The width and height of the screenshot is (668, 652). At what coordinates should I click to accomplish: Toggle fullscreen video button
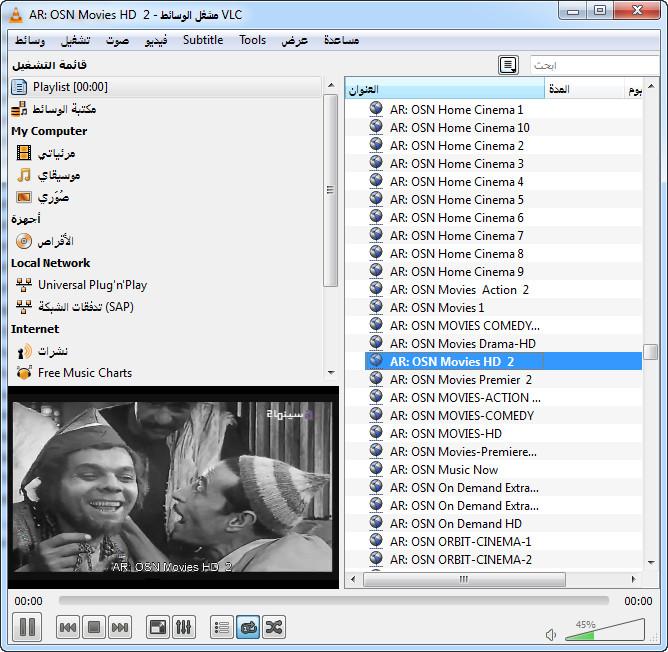coord(158,627)
